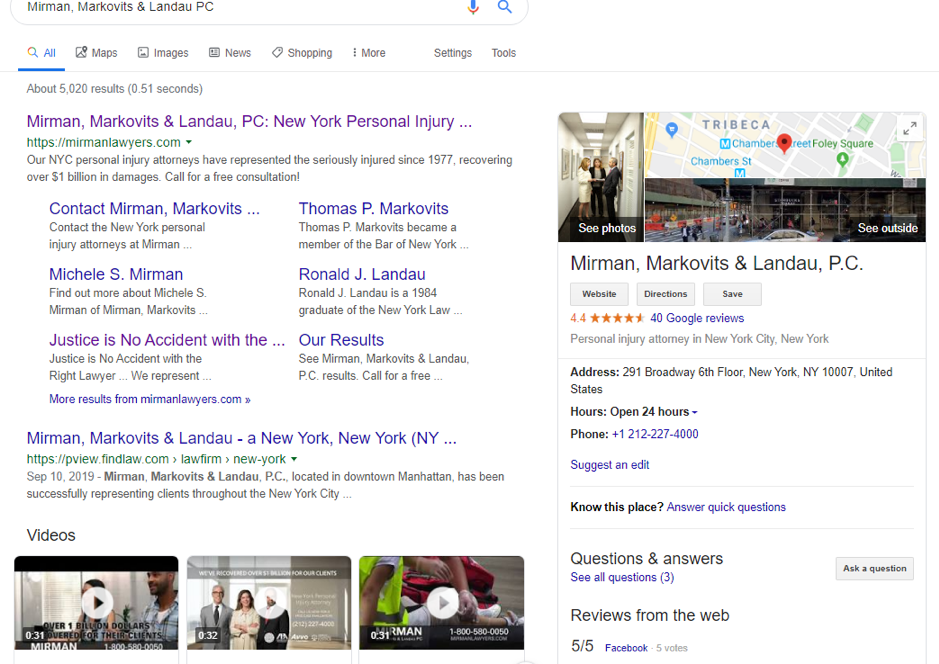The image size is (939, 664).
Task: Go to the Shopping tab
Action: point(302,53)
